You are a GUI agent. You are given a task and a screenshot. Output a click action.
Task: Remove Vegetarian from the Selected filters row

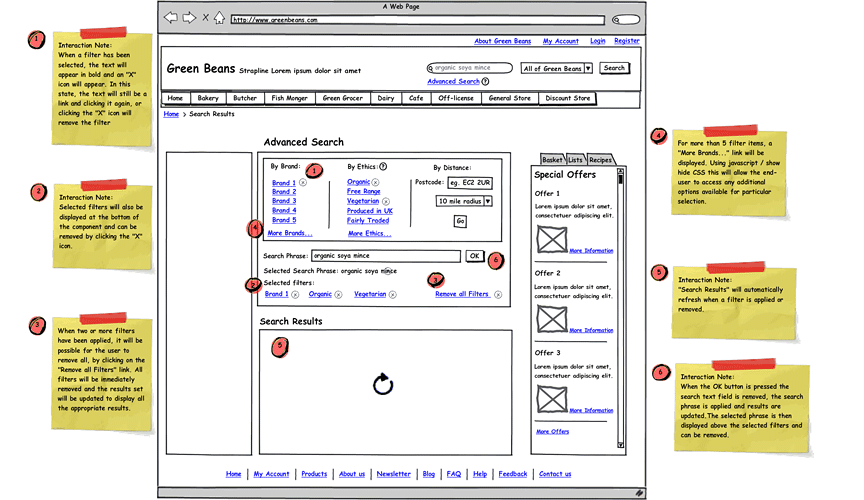click(393, 295)
